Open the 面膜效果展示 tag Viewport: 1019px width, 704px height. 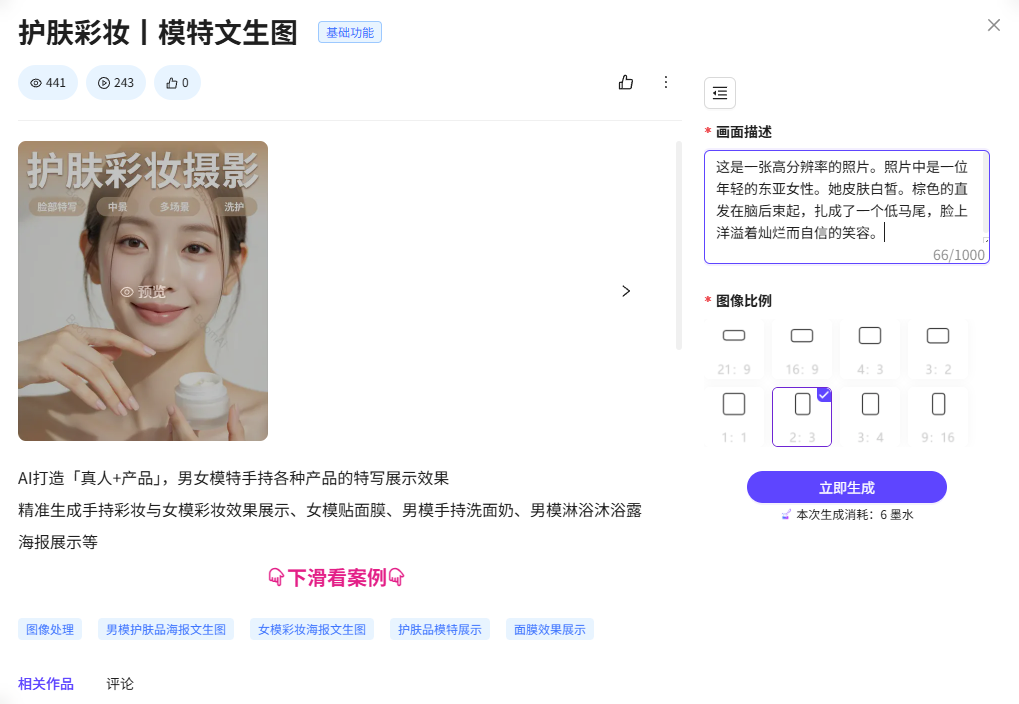tap(550, 629)
